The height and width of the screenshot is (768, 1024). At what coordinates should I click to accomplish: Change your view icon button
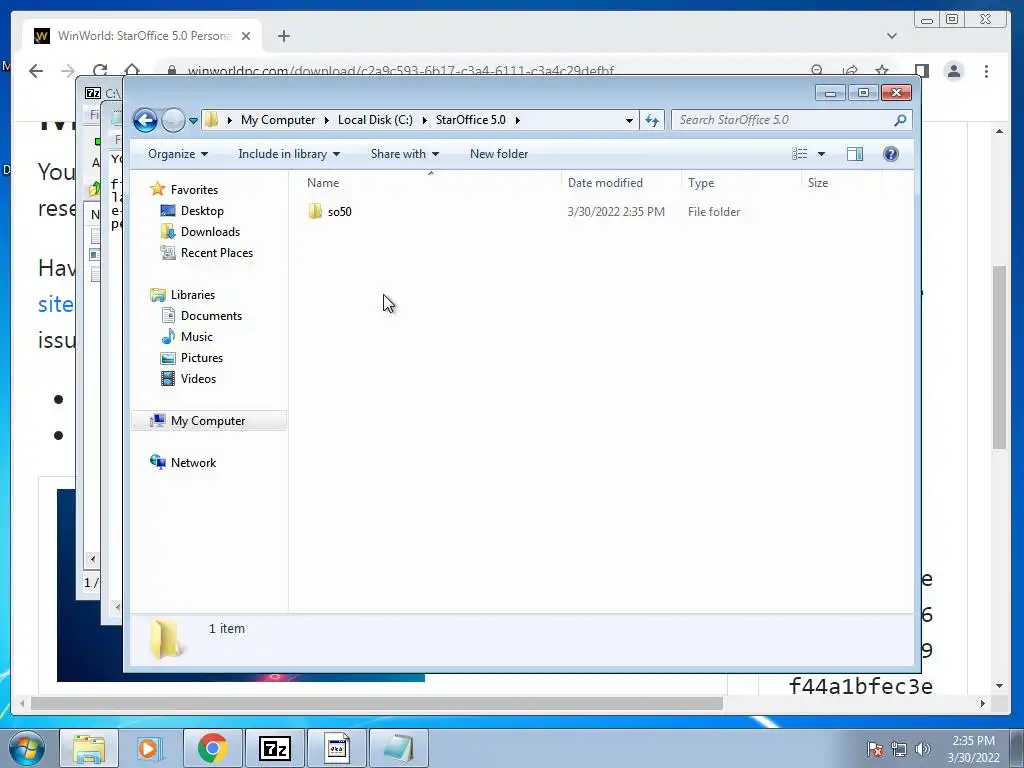[800, 154]
